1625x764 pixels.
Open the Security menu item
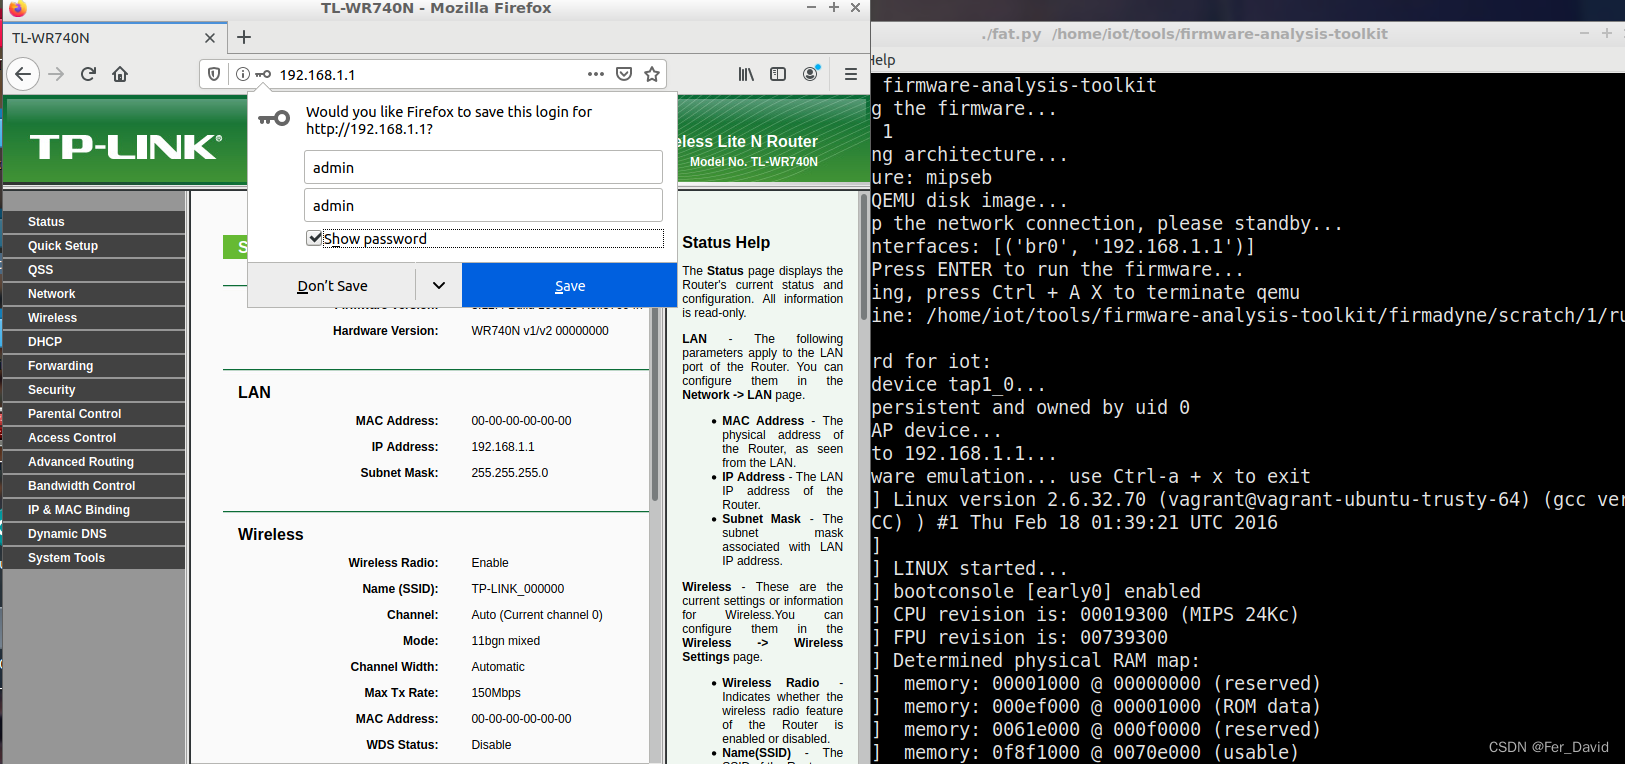tap(93, 390)
